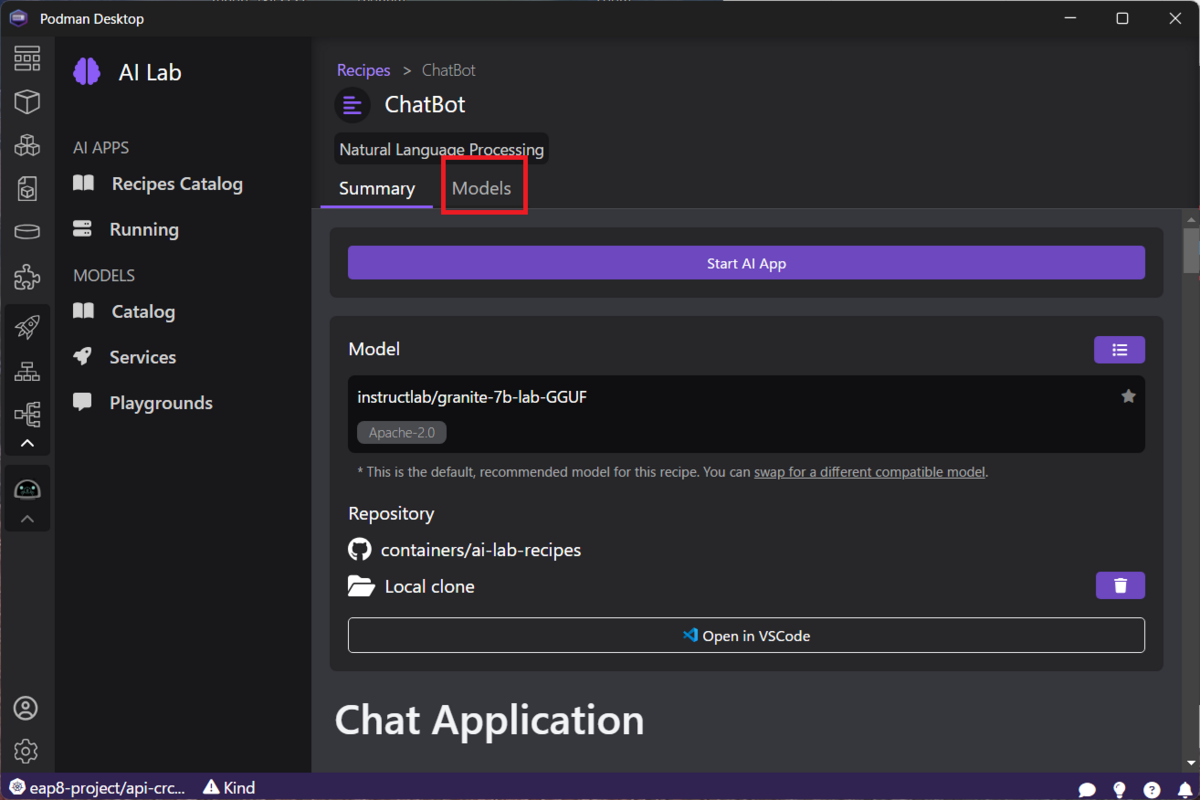Click the scrollbar down arrow
The height and width of the screenshot is (800, 1200).
pos(1191,763)
